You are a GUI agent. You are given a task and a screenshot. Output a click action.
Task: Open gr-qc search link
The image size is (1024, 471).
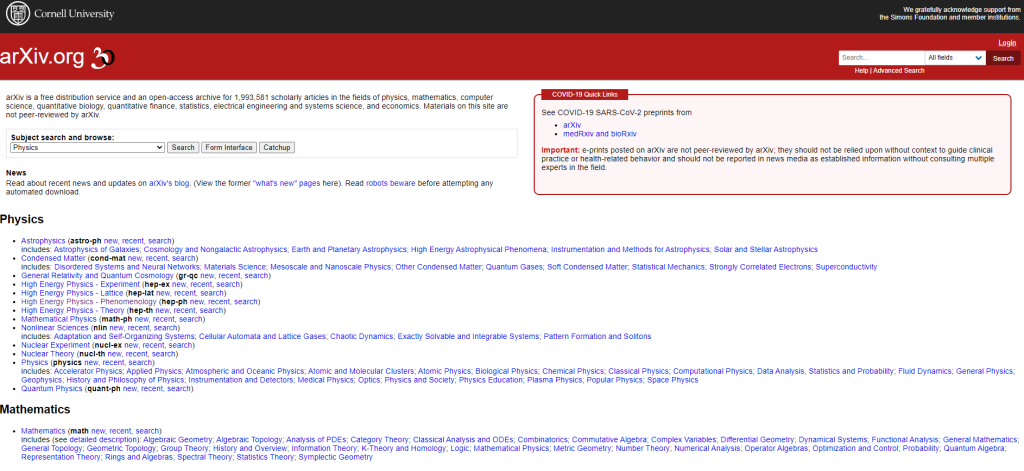pyautogui.click(x=257, y=276)
